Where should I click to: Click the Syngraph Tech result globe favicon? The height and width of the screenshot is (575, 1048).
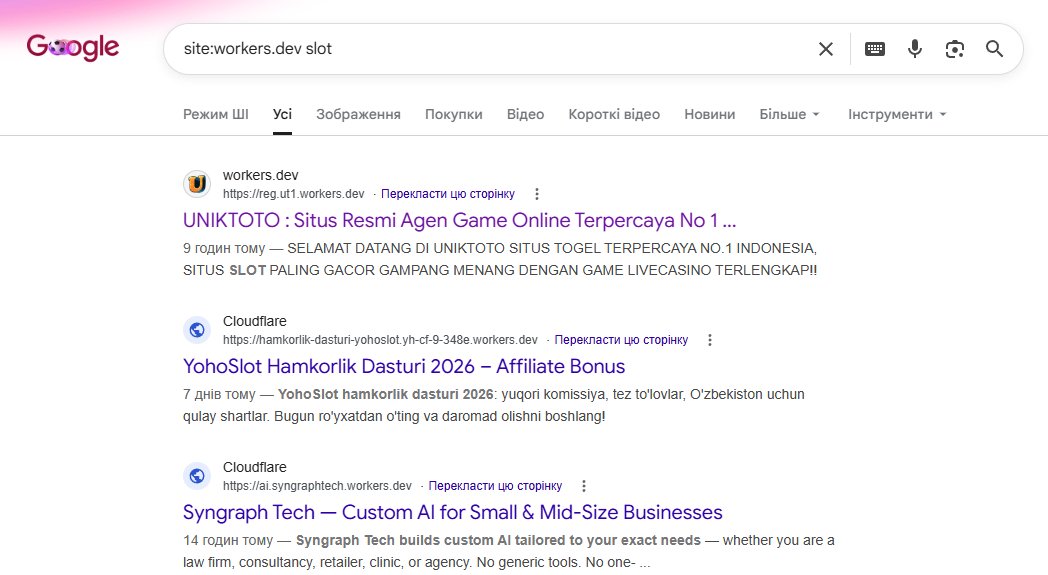[196, 475]
